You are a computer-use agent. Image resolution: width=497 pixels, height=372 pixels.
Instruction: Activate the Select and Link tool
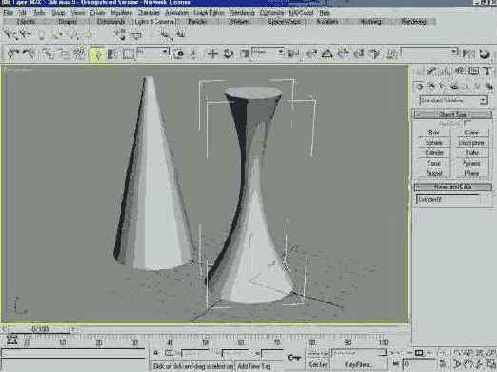(48, 53)
